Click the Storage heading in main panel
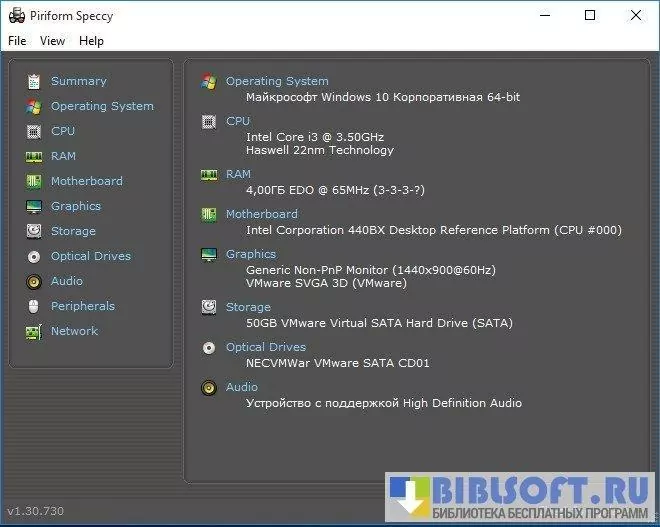Viewport: 660px width, 527px height. (248, 307)
